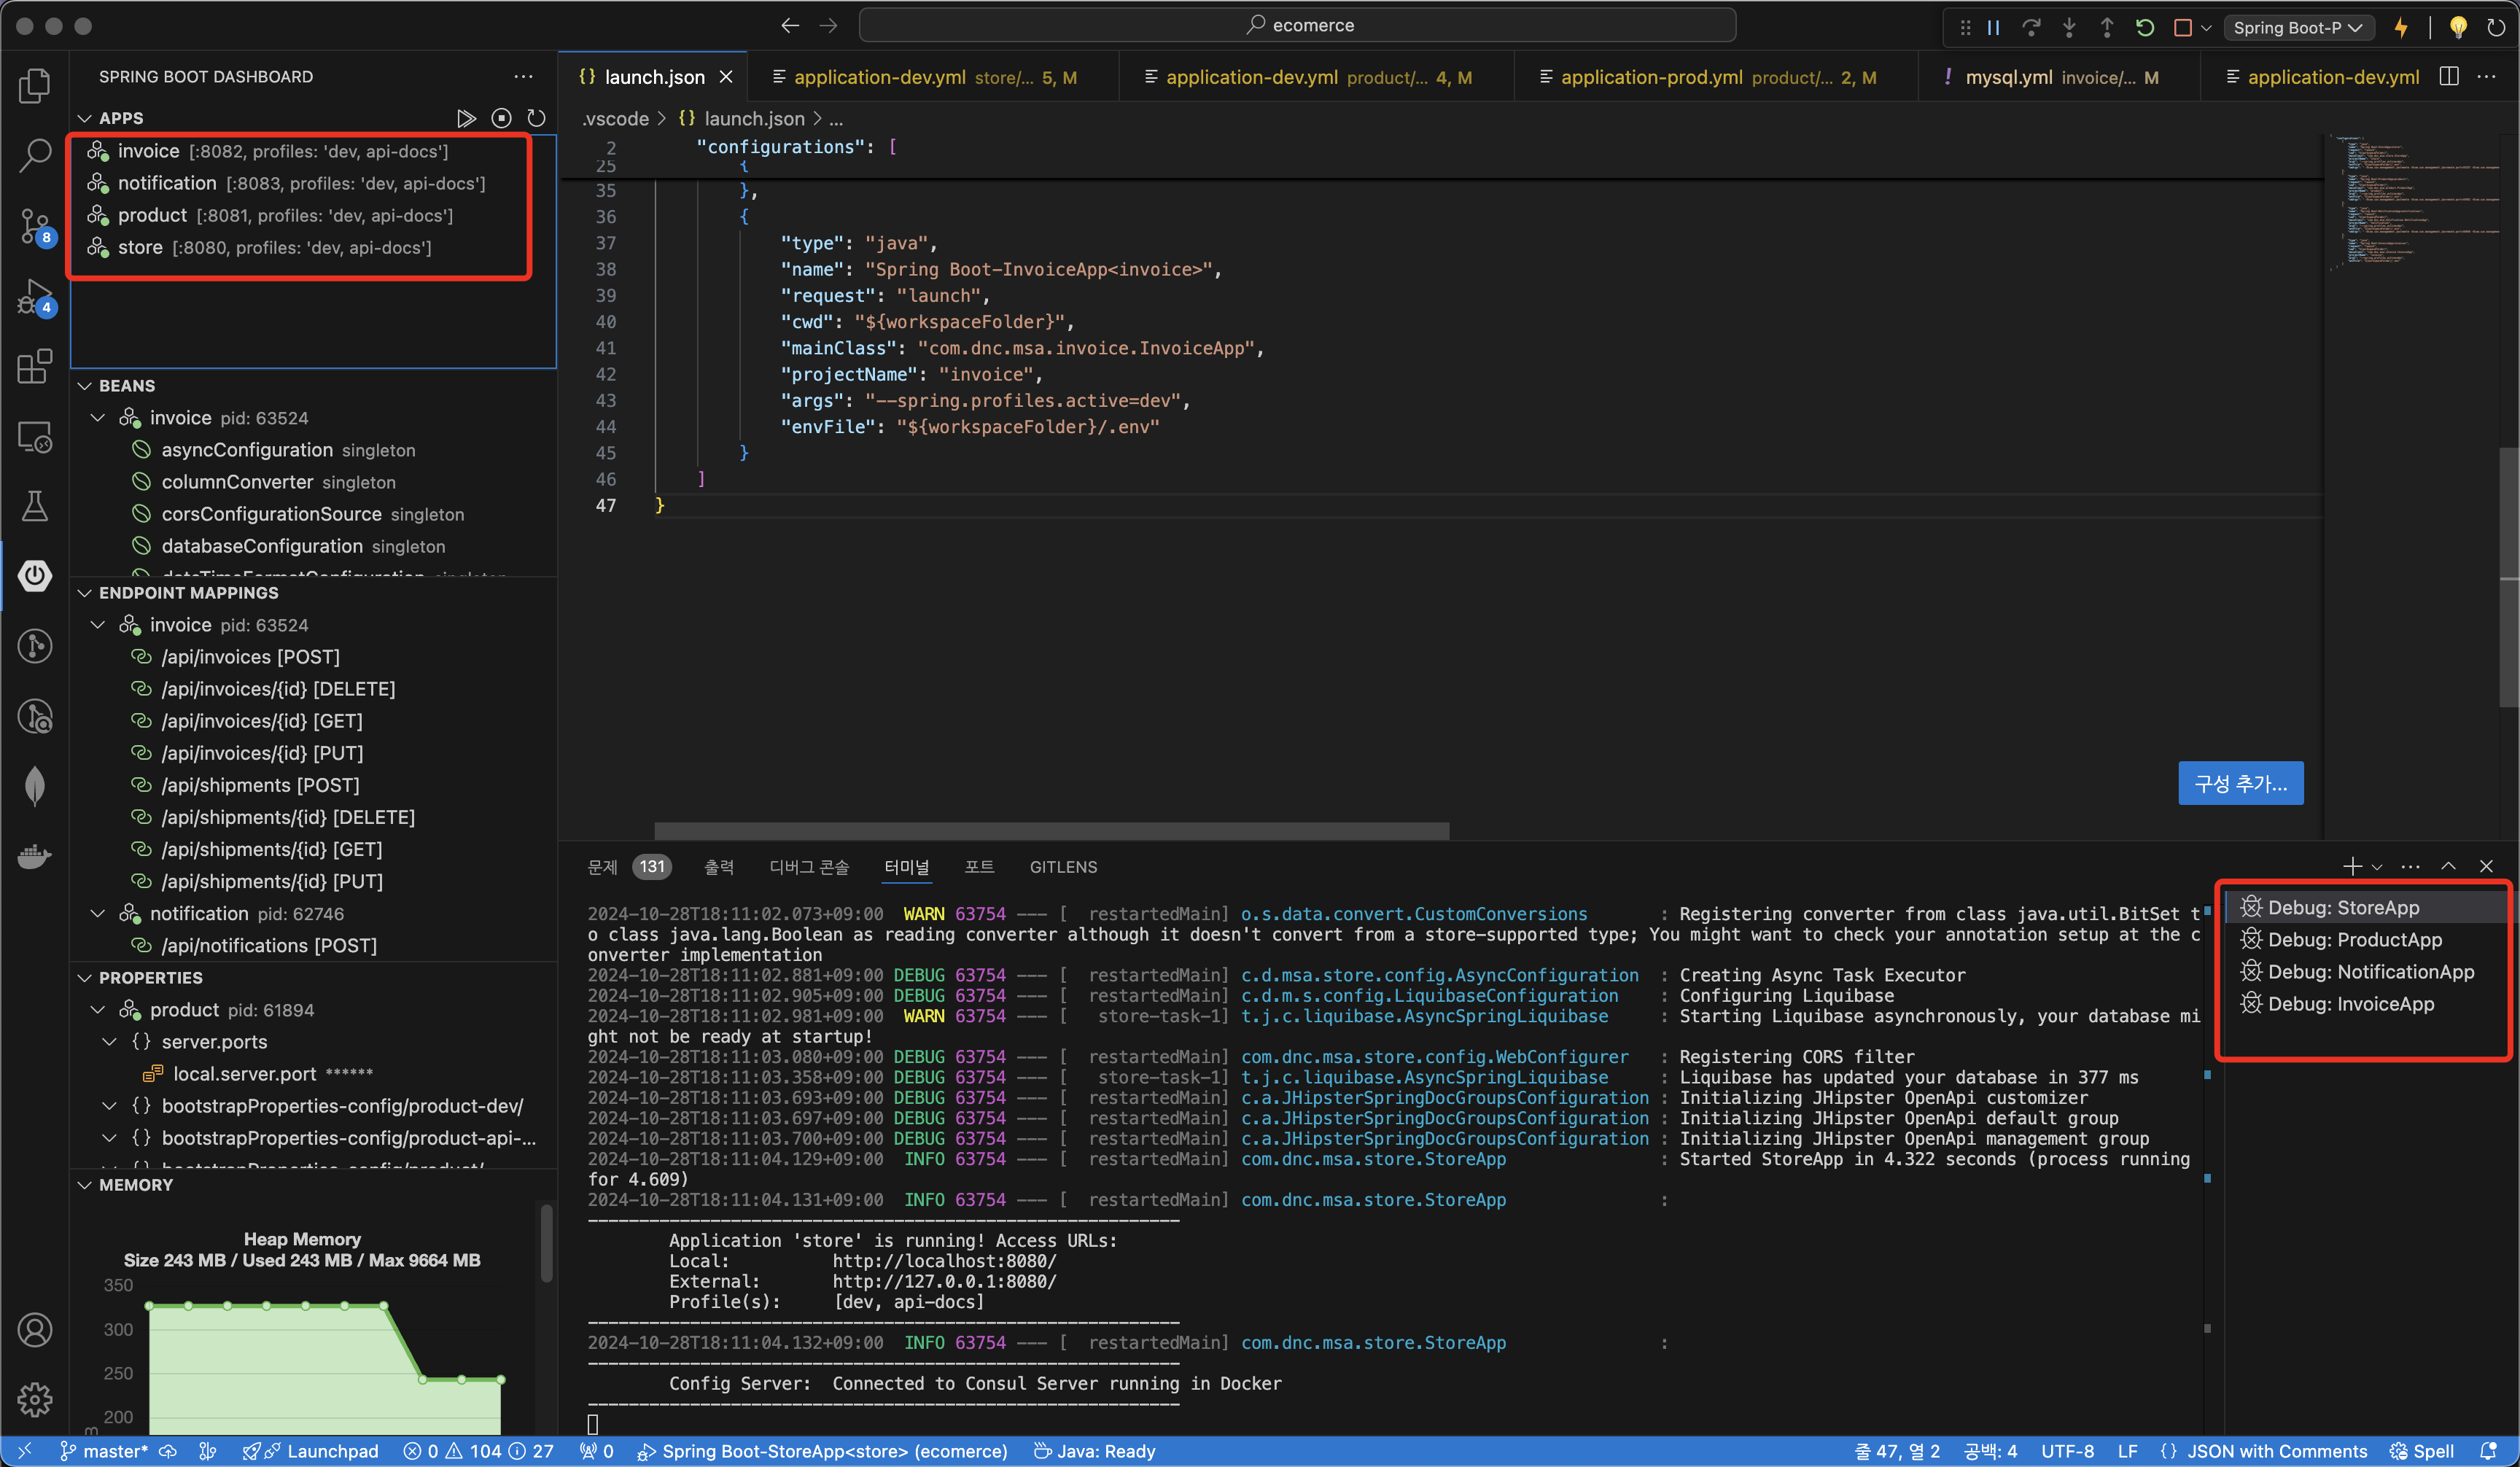
Task: Stop the debug session with square icon
Action: [x=2183, y=27]
